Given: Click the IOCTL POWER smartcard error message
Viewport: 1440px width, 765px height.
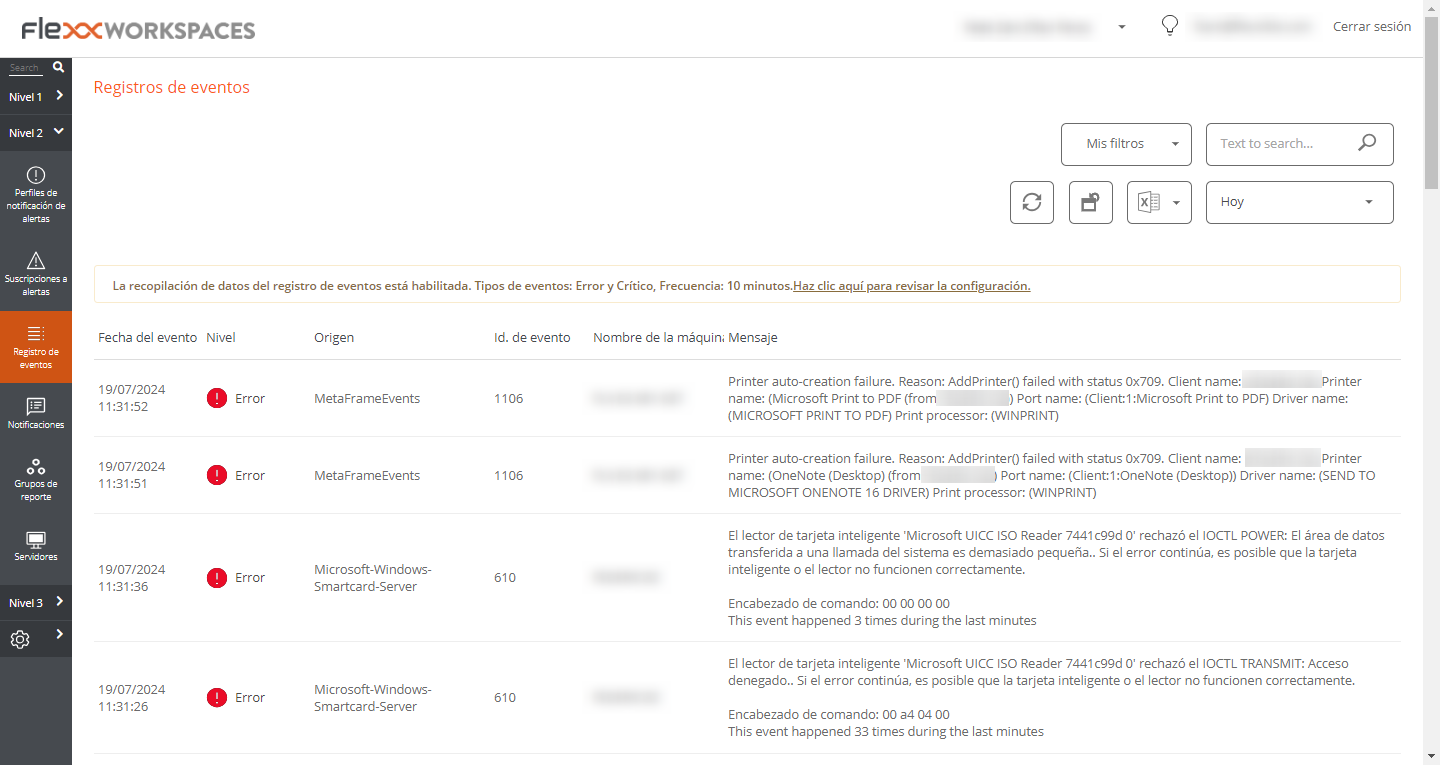Looking at the screenshot, I should 1056,578.
